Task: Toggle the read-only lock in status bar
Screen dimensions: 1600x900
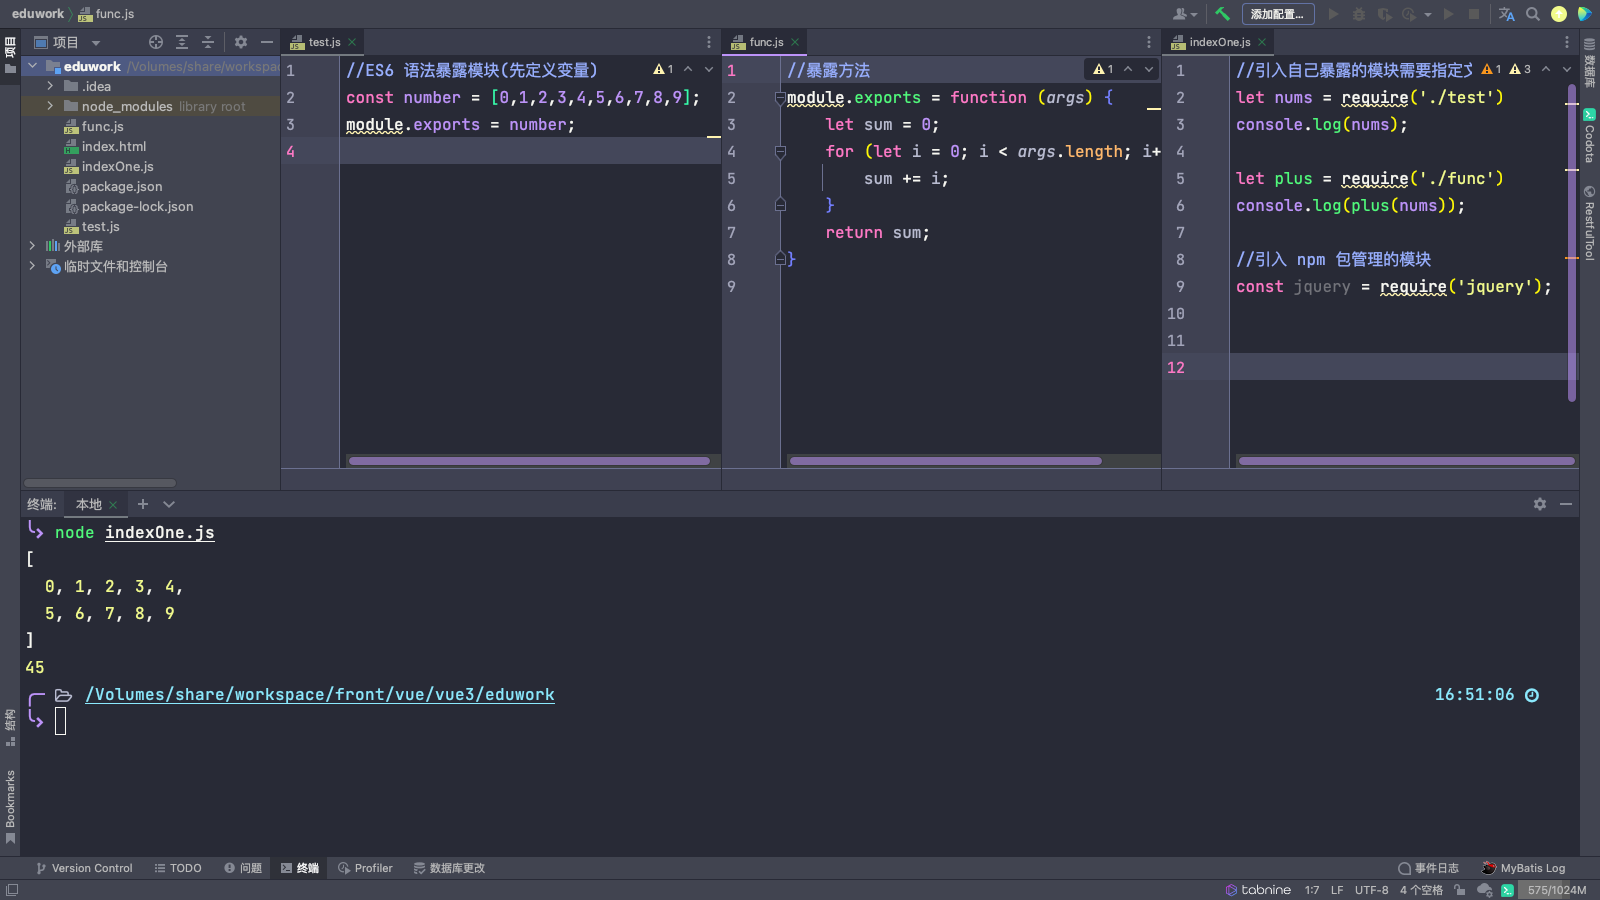Action: (1460, 890)
